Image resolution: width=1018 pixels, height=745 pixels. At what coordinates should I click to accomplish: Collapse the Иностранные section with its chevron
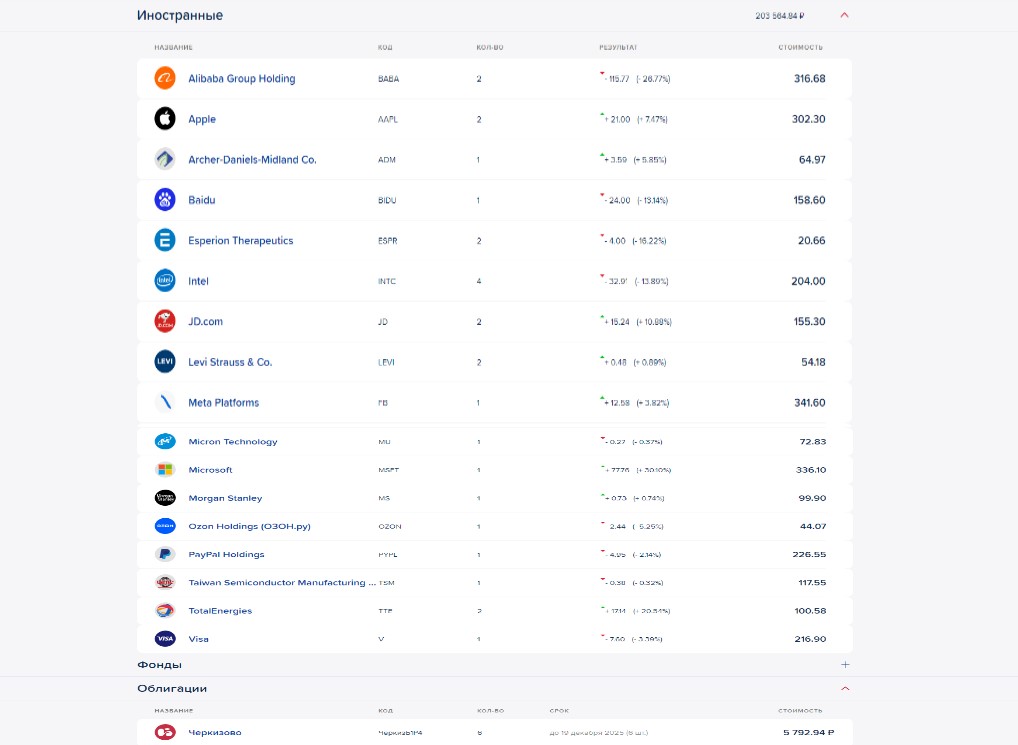coord(844,15)
